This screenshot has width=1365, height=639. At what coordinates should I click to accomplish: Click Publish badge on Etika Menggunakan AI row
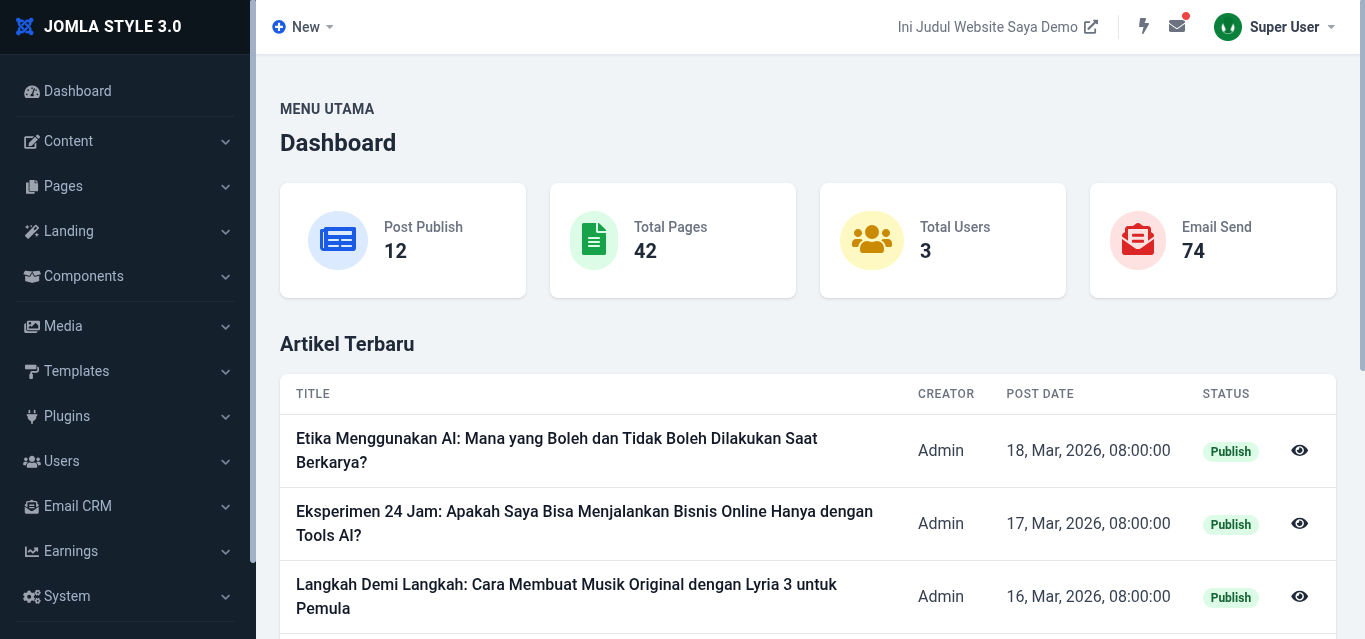point(1231,451)
